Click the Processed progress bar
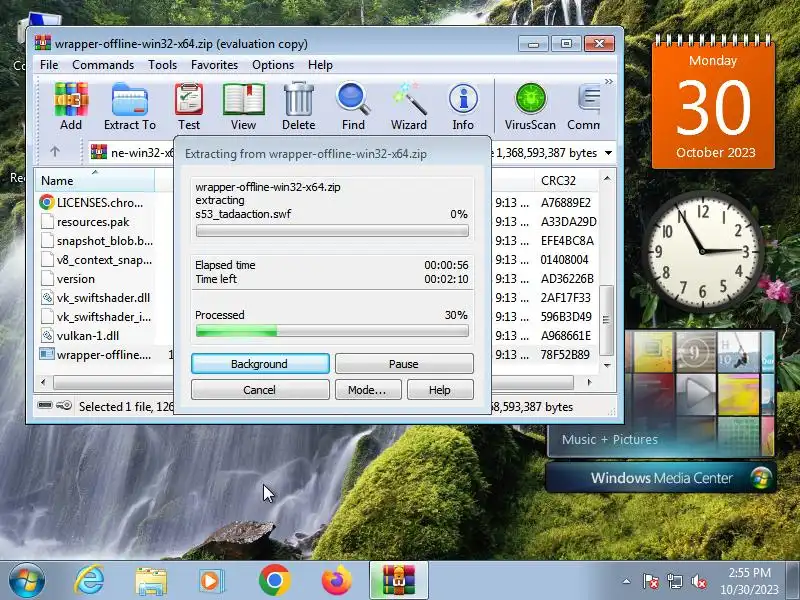 point(332,331)
